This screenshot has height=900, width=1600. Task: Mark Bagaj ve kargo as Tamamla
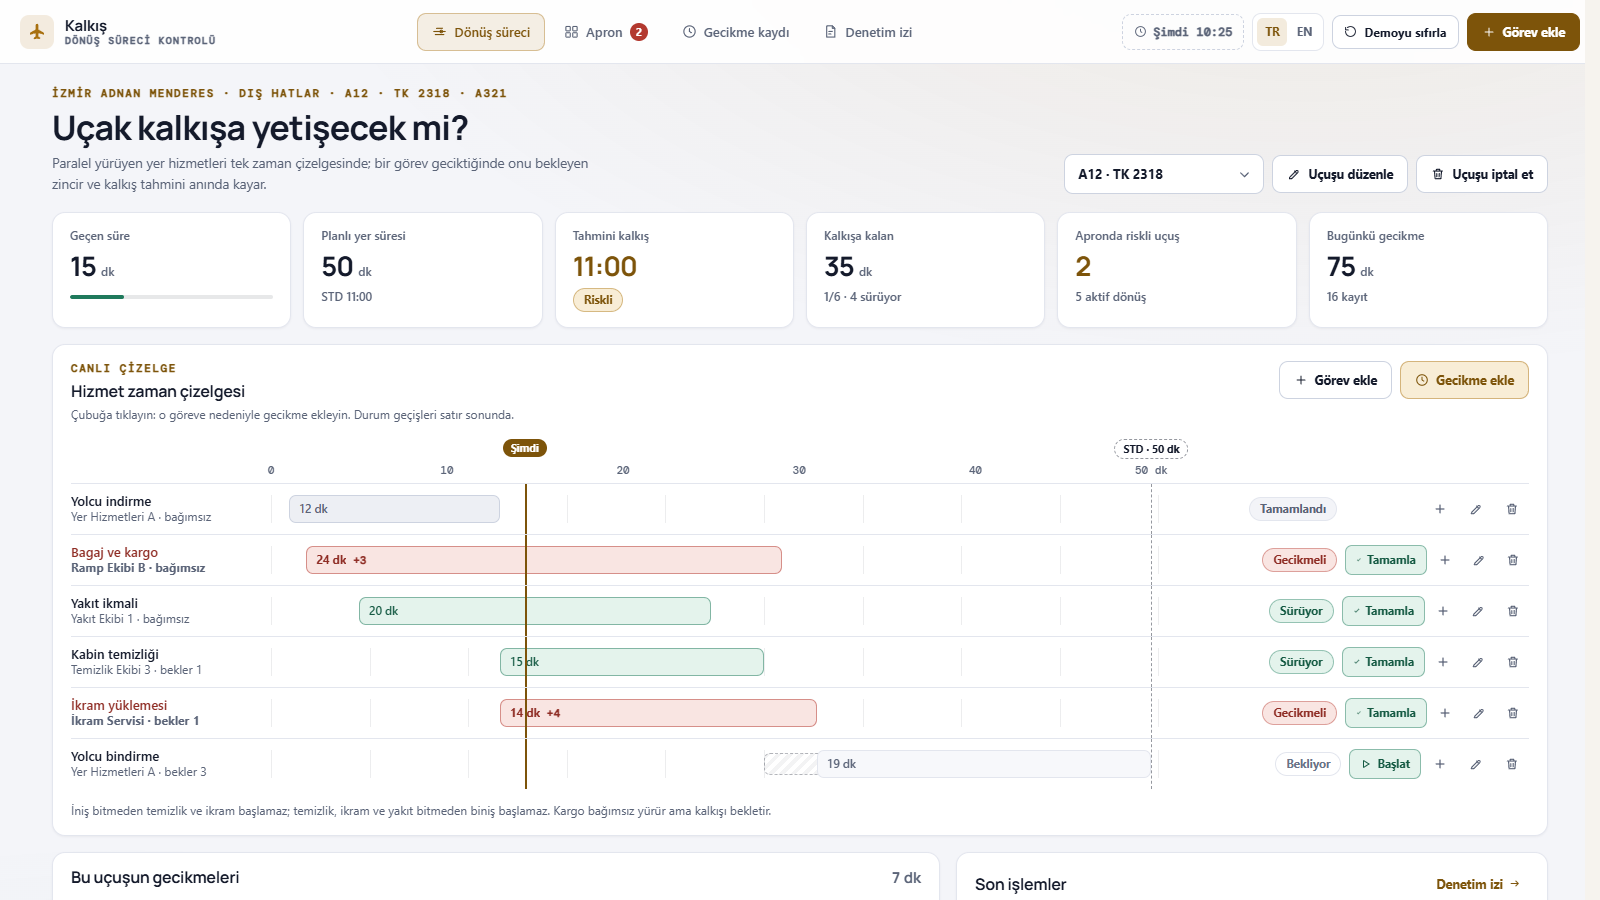[1386, 560]
